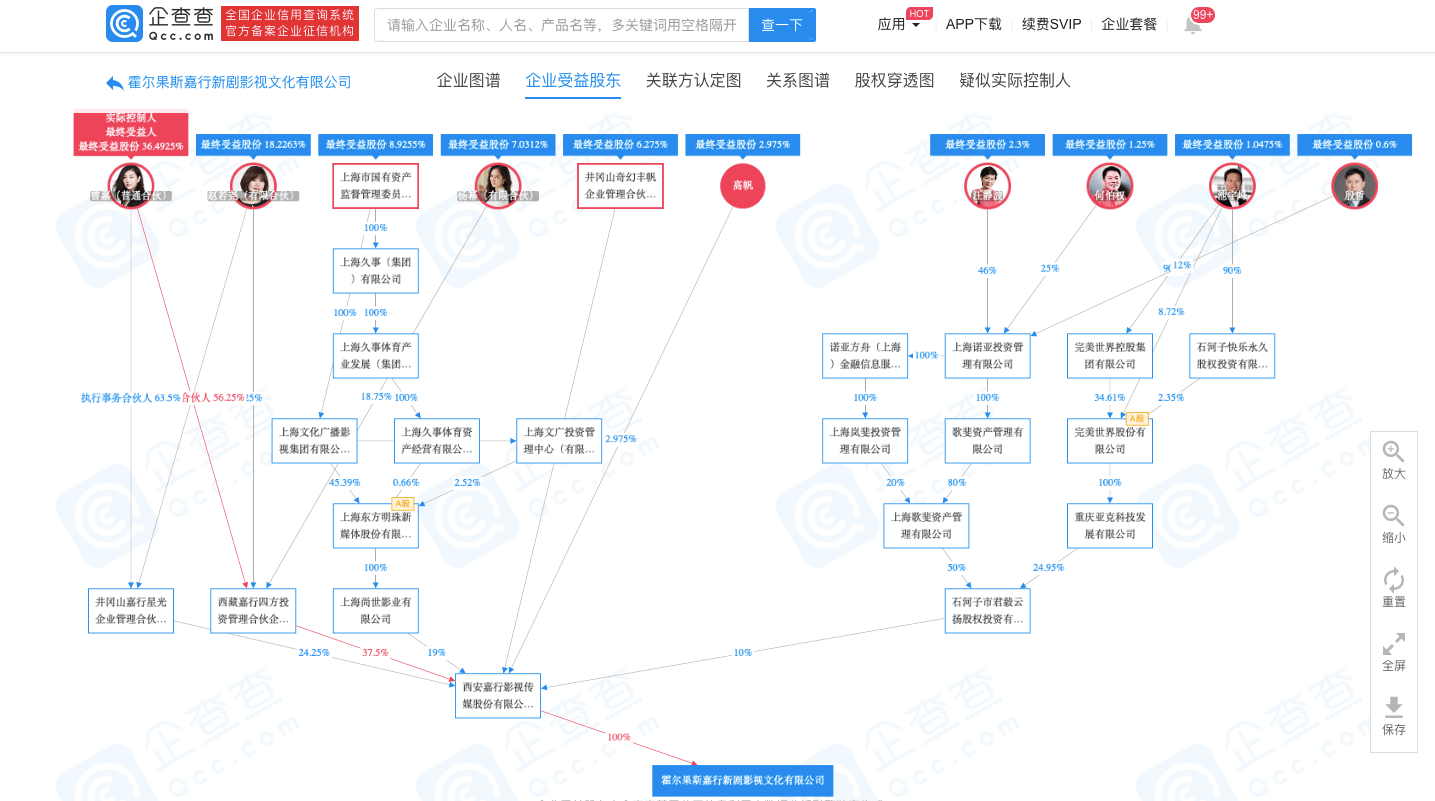Click the 上海文化广播影视集团 node
Viewport: 1435px width, 801px height.
[315, 441]
